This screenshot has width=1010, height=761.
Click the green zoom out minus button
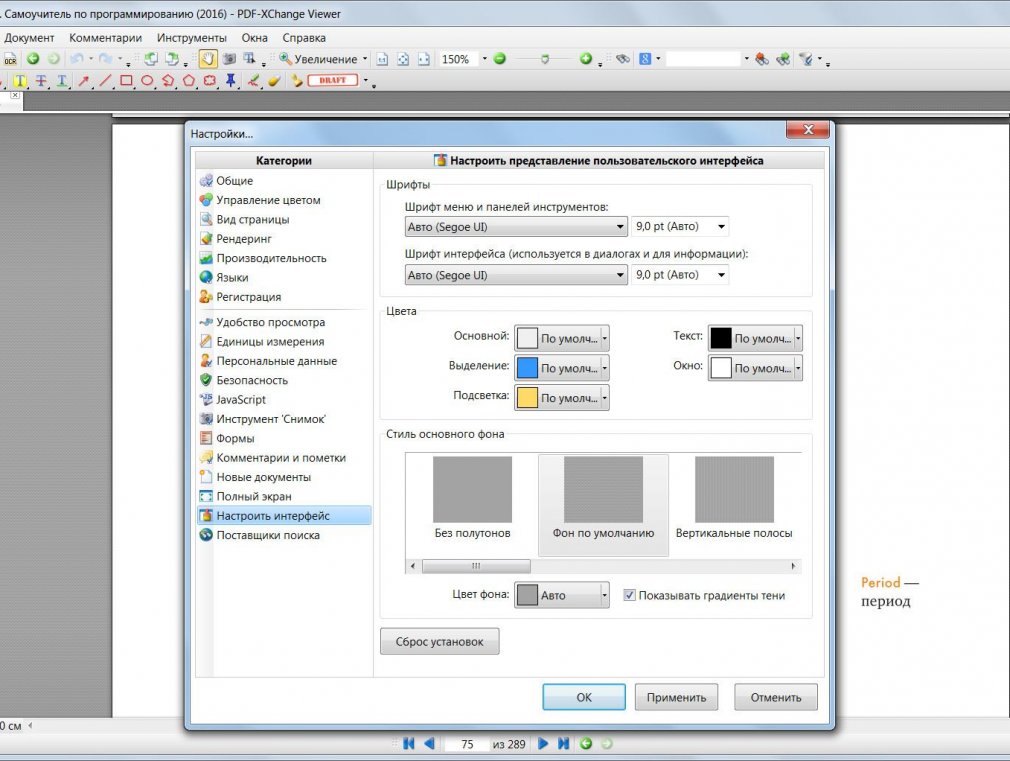(500, 59)
